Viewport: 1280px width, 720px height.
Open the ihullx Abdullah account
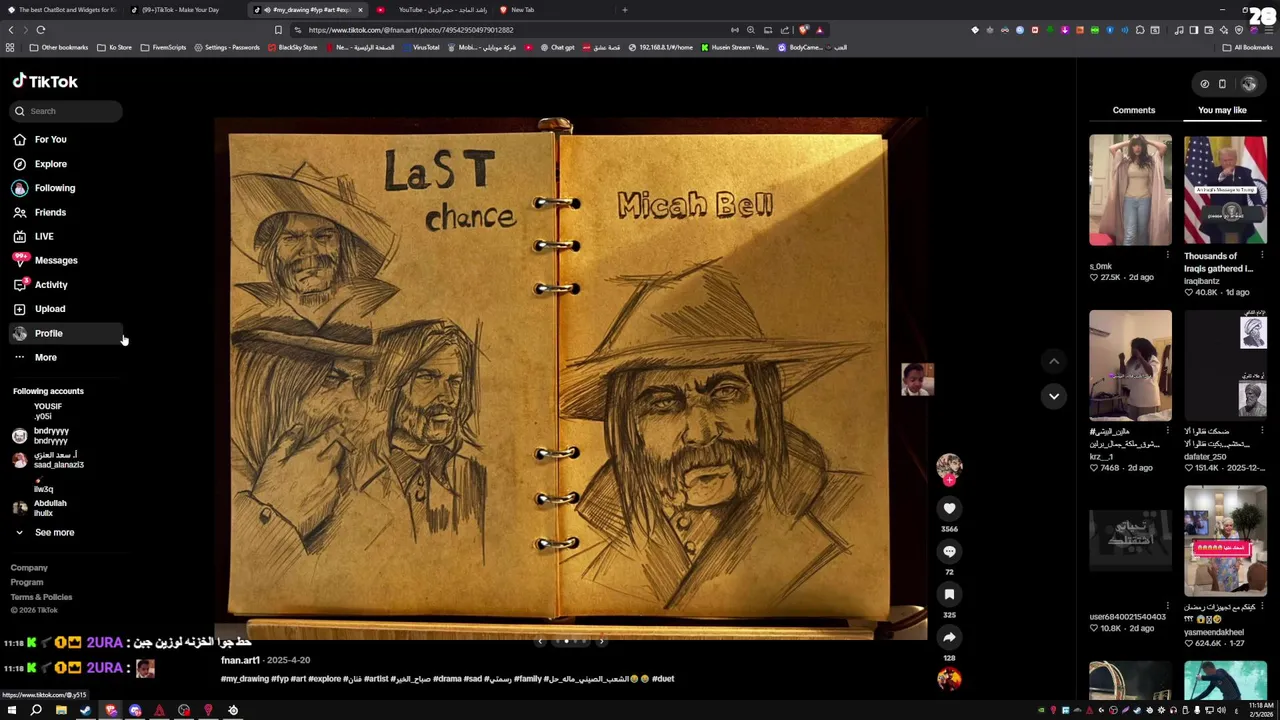(x=40, y=508)
